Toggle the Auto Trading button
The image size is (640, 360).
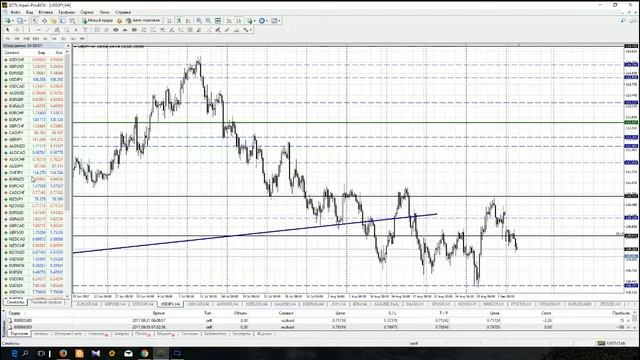point(142,20)
